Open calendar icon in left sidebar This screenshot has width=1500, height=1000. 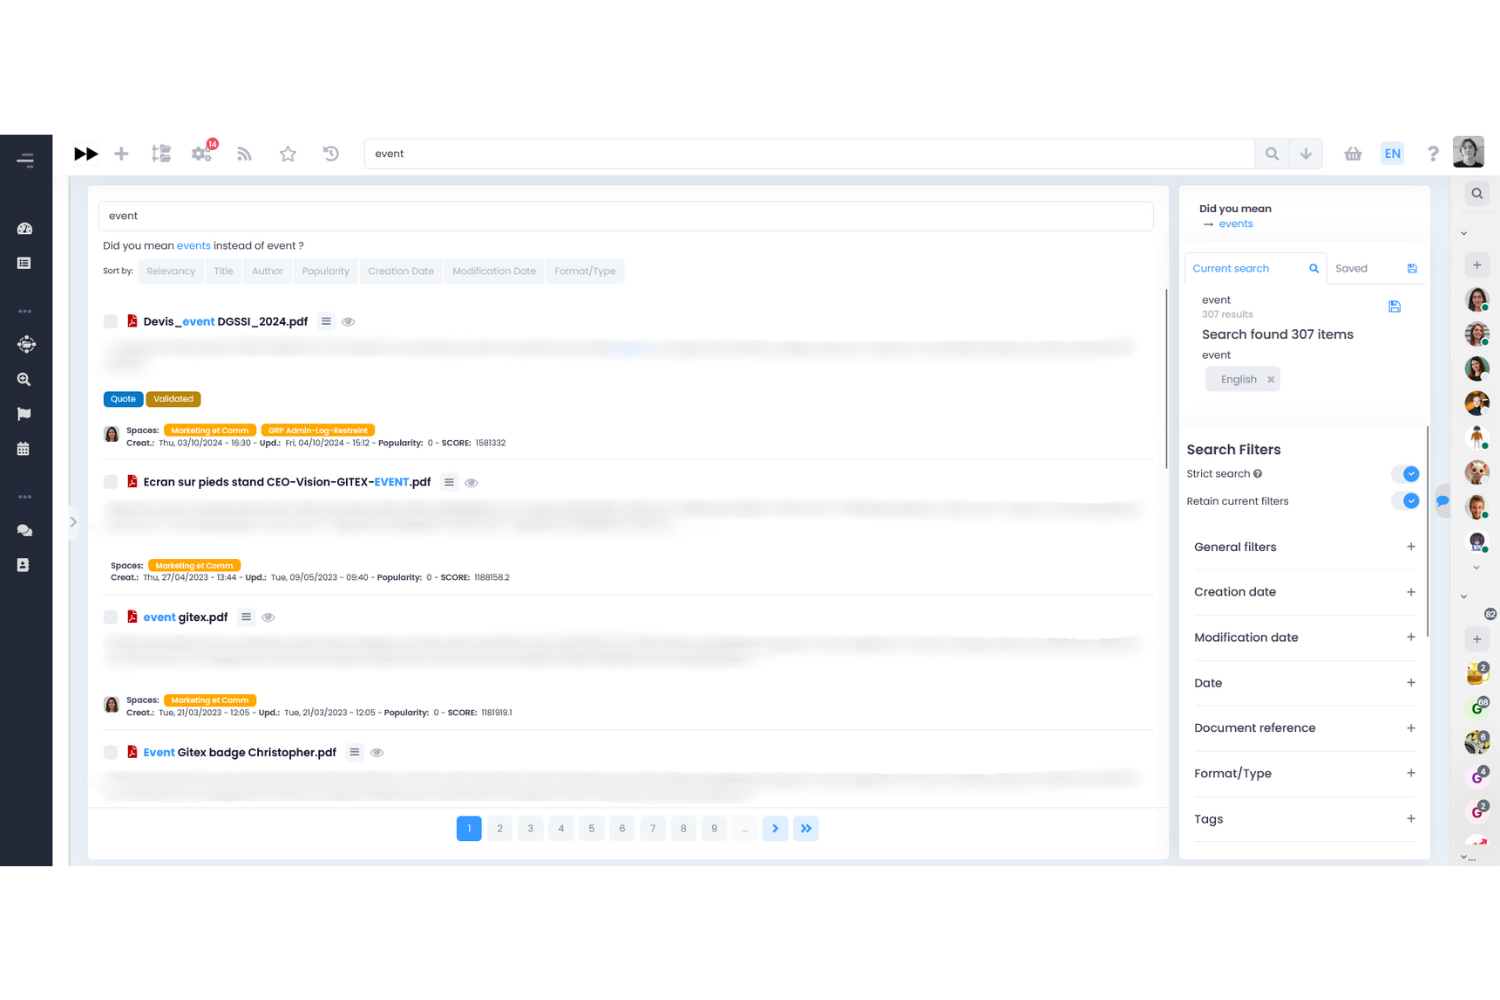click(24, 449)
